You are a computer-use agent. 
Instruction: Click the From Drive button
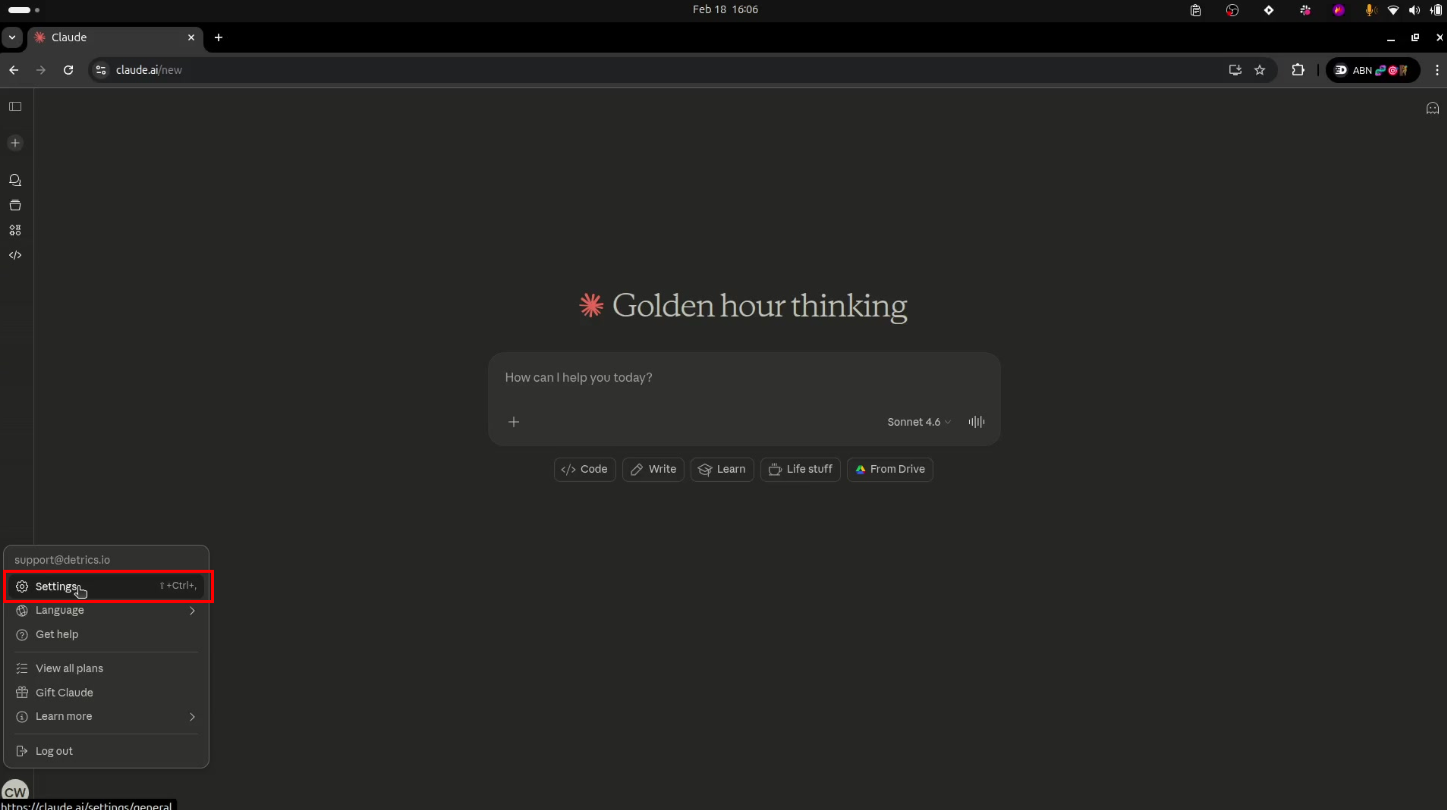(x=889, y=469)
